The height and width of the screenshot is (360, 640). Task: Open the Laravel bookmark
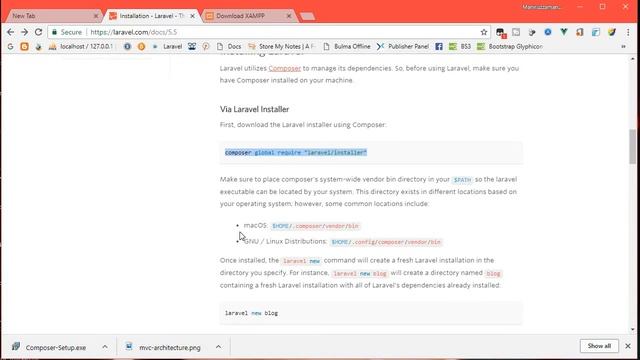pos(167,47)
